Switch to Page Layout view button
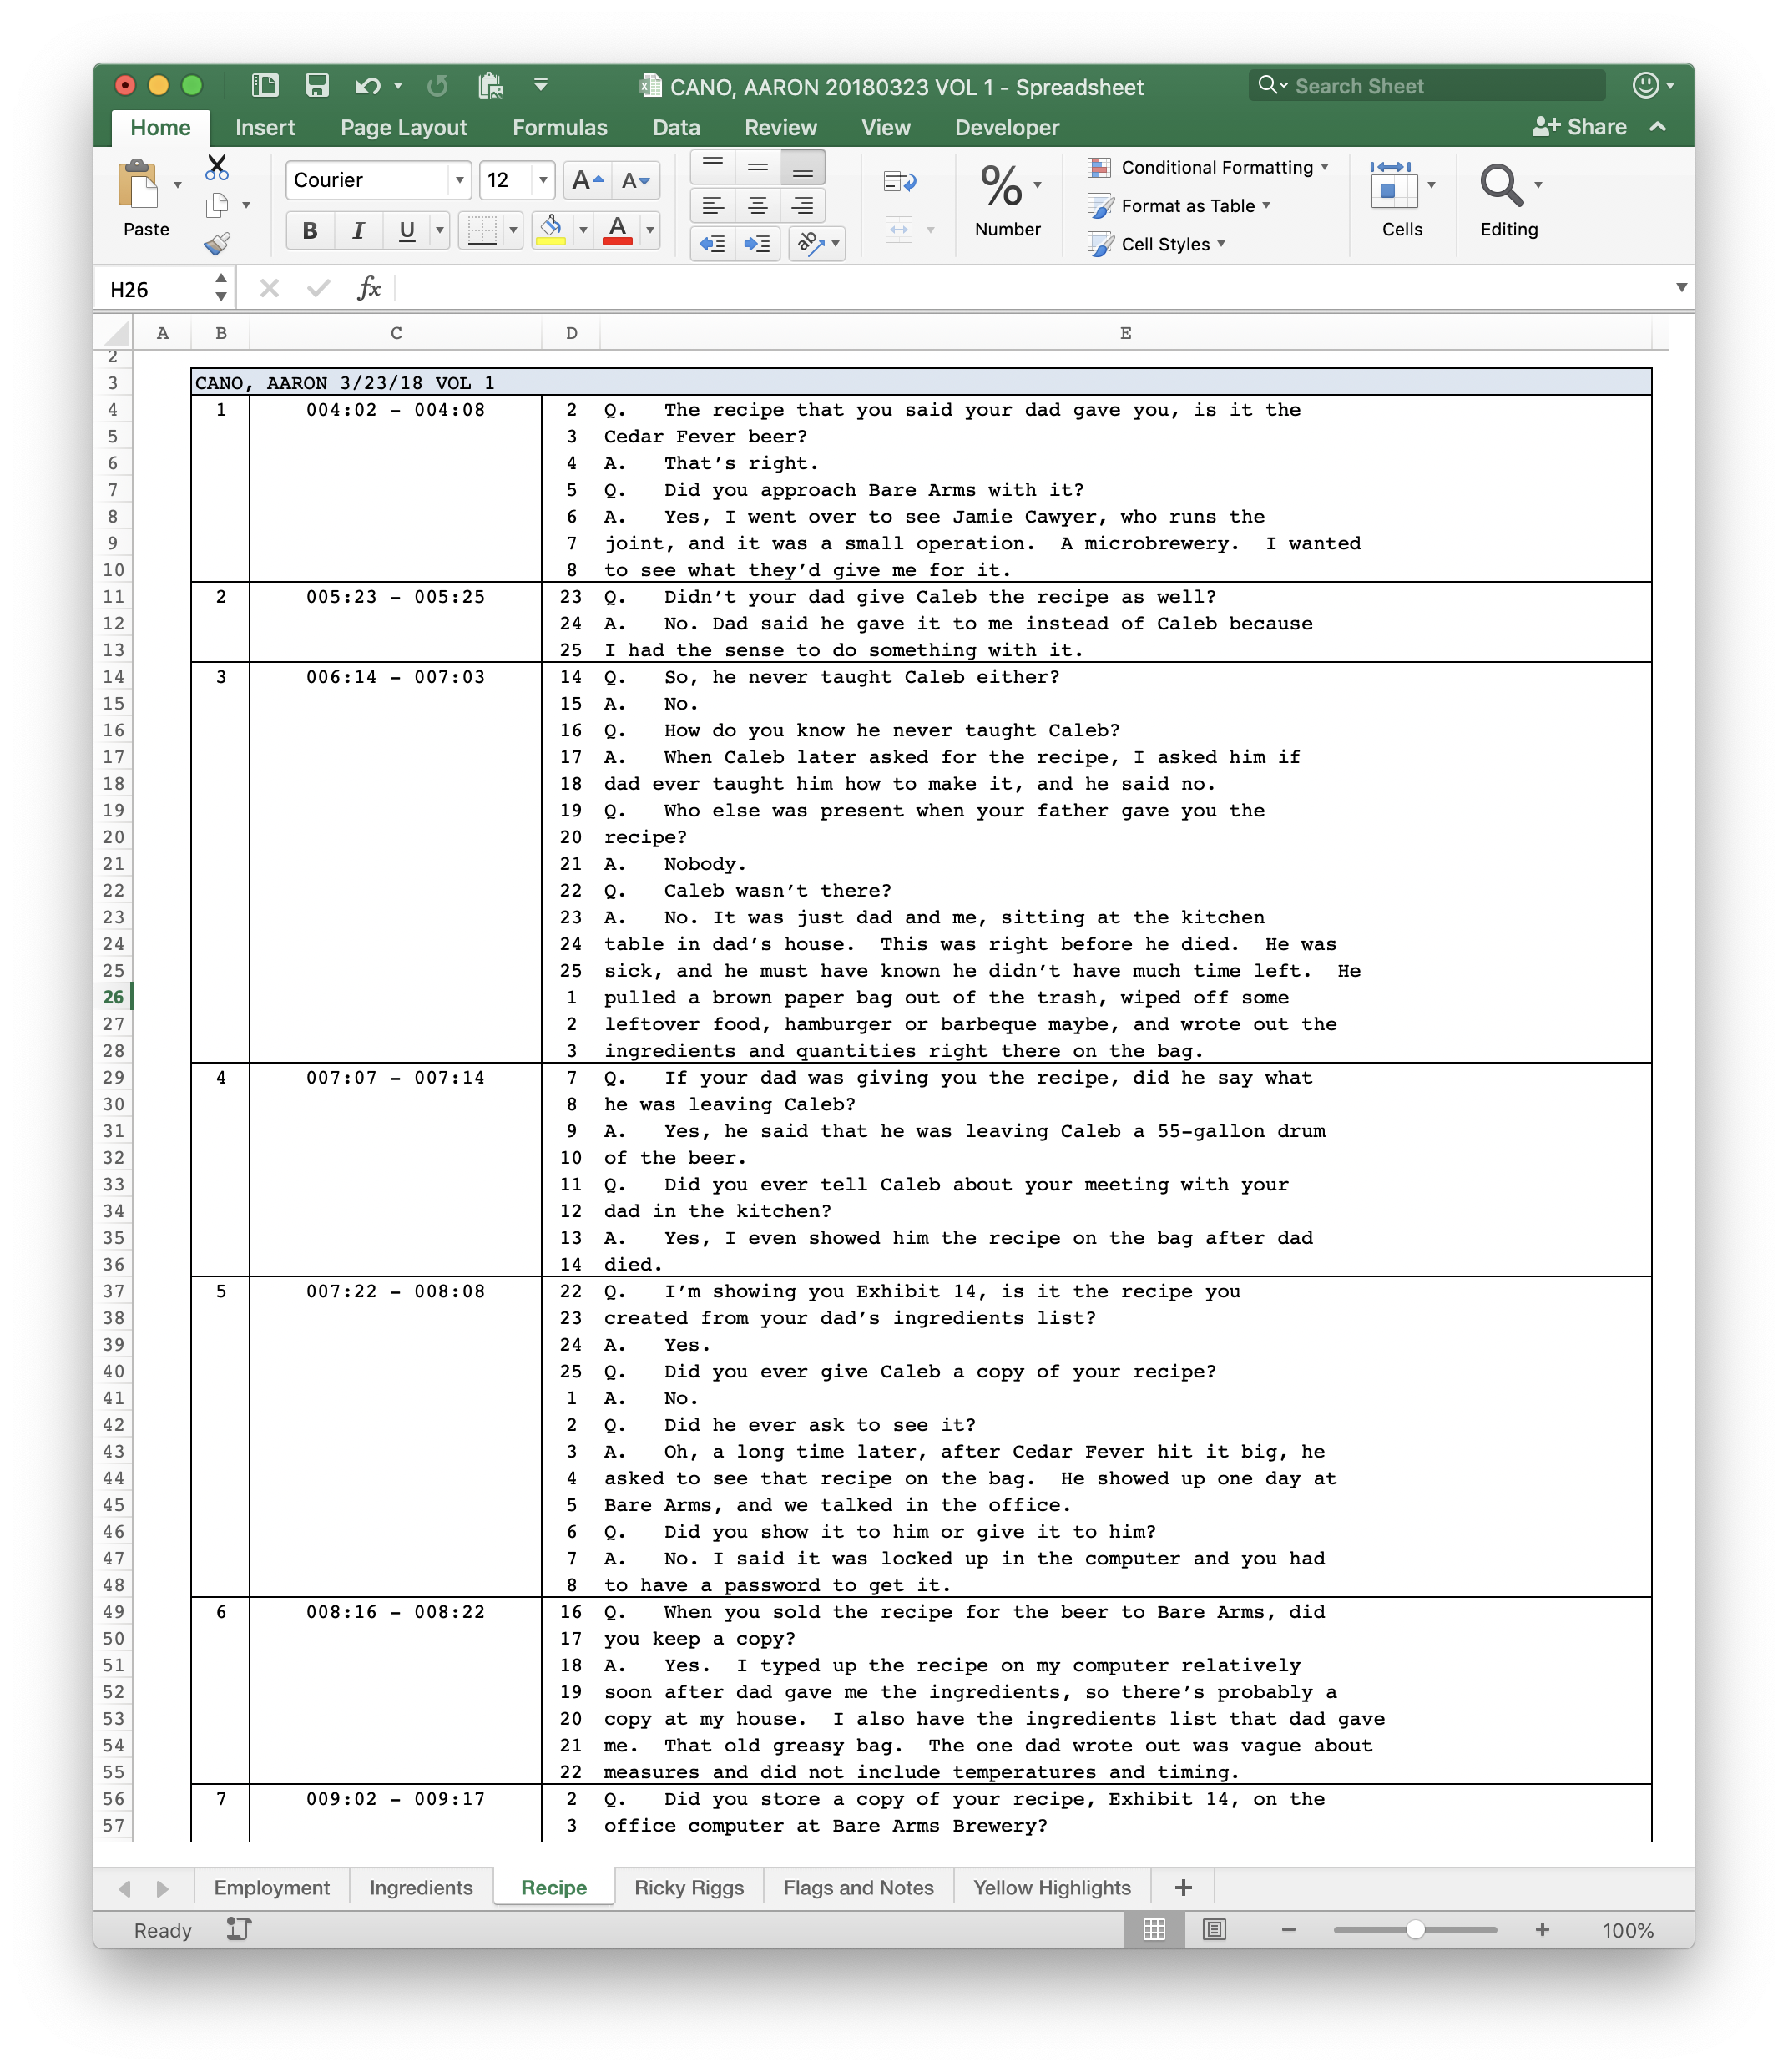 tap(1214, 1929)
